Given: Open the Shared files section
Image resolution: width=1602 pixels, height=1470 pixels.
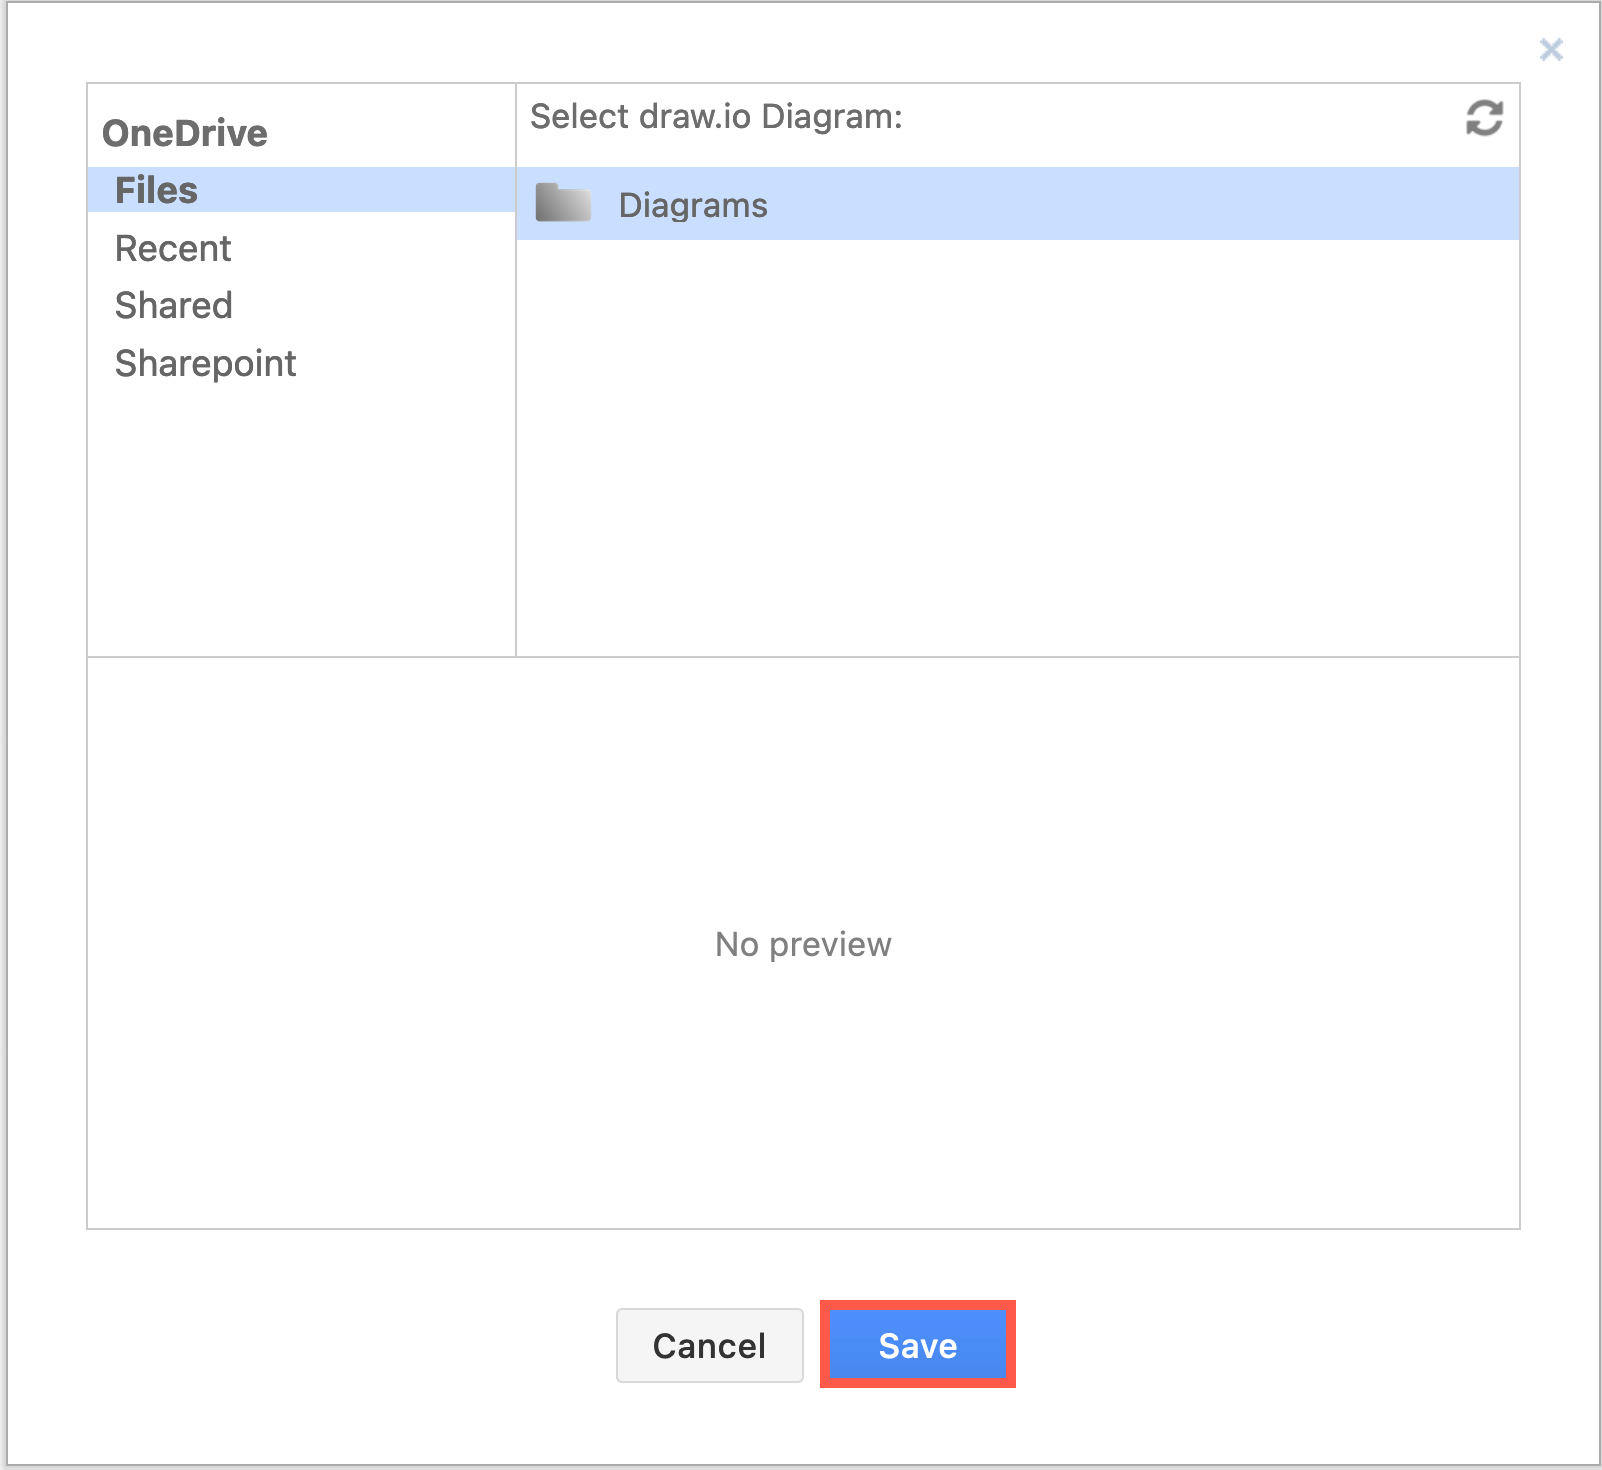Looking at the screenshot, I should coord(172,305).
